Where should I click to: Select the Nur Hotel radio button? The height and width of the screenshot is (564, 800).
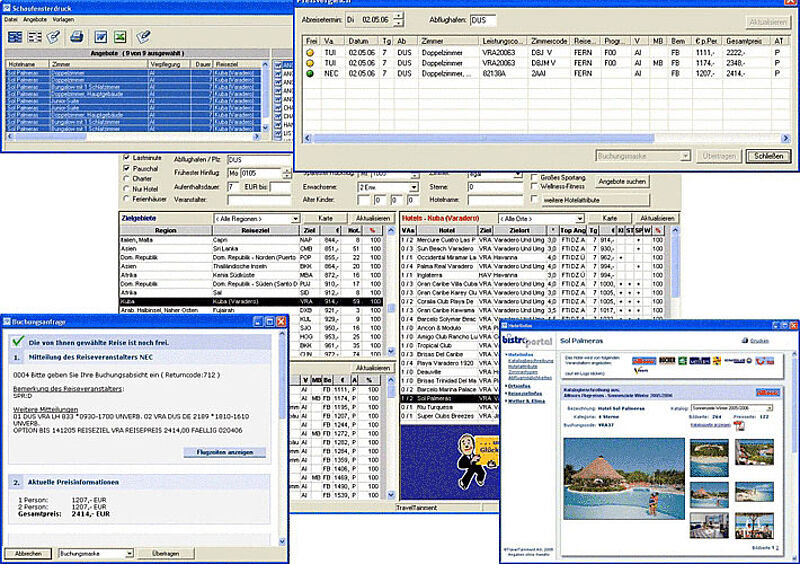click(127, 189)
